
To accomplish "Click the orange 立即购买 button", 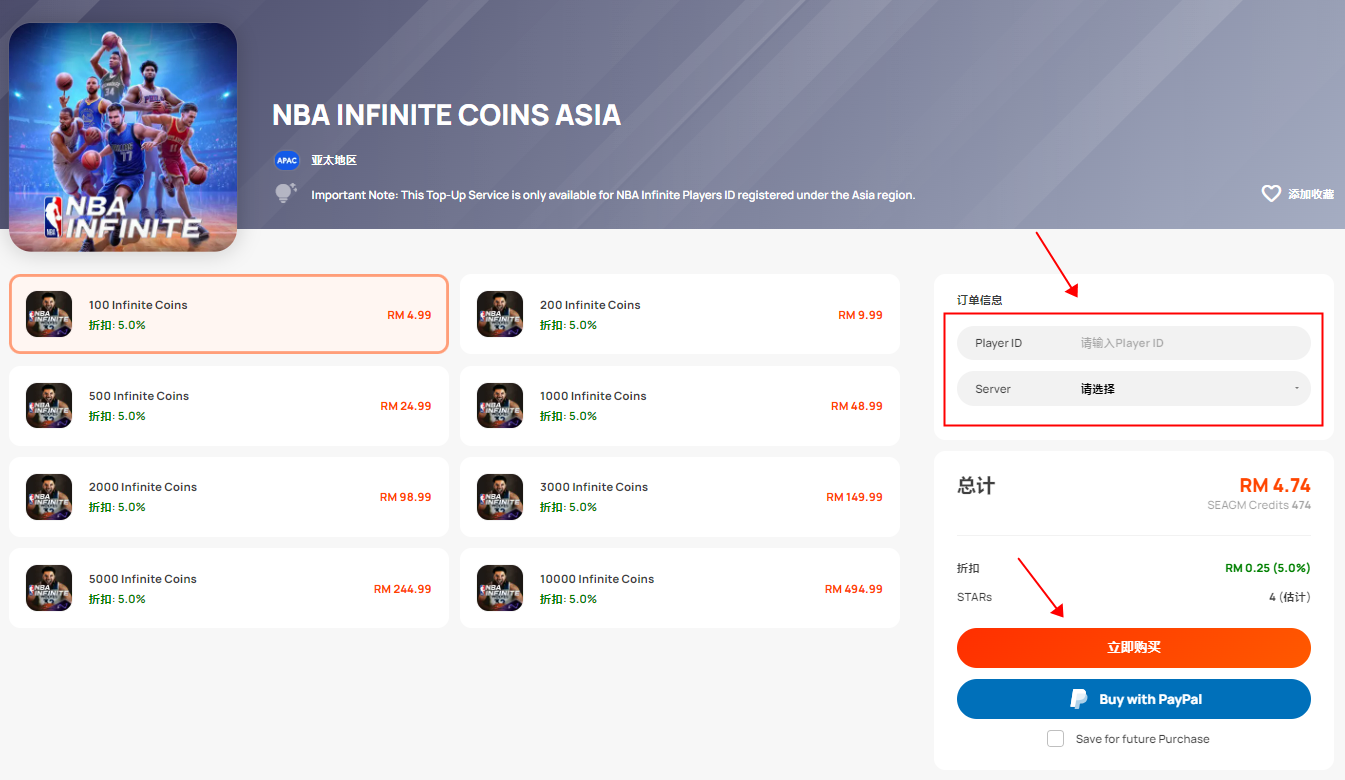I will pos(1133,648).
